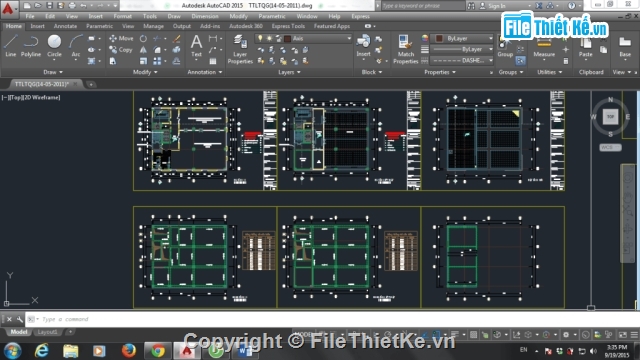Select the Line tool
Viewport: 640px width, 360px height.
[x=11, y=45]
